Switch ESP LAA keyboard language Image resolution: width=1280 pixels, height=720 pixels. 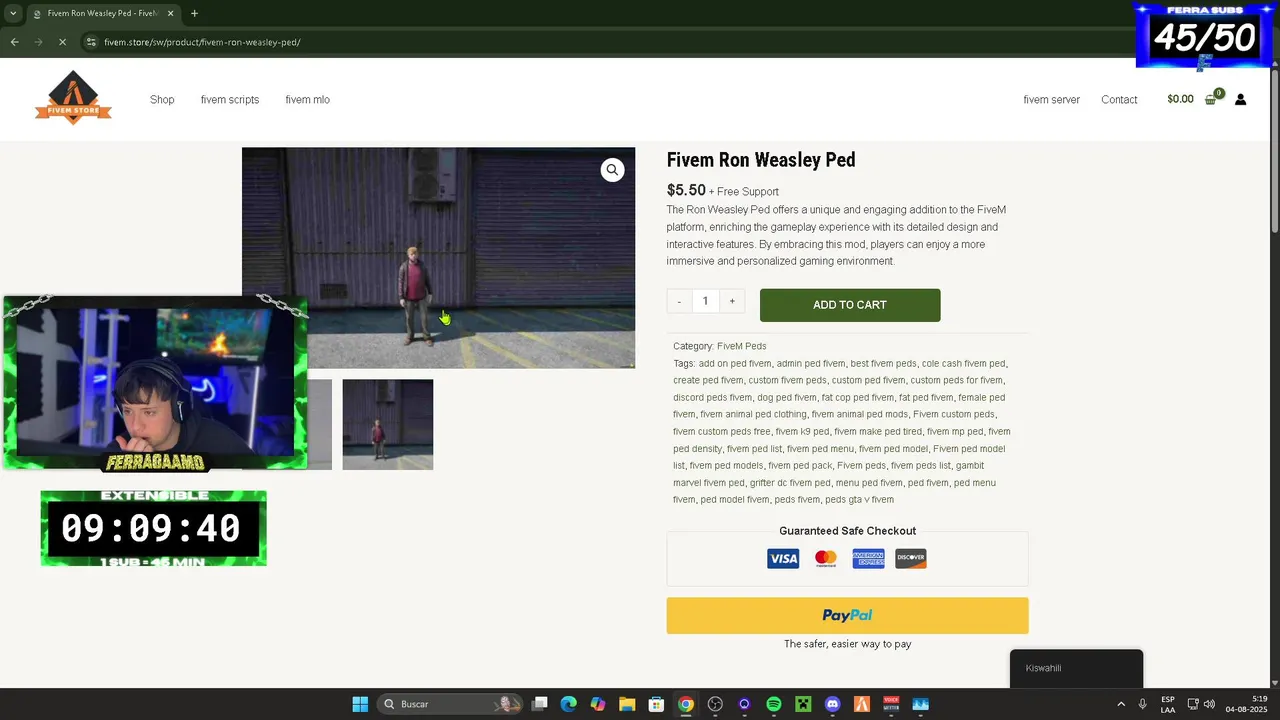coord(1168,704)
